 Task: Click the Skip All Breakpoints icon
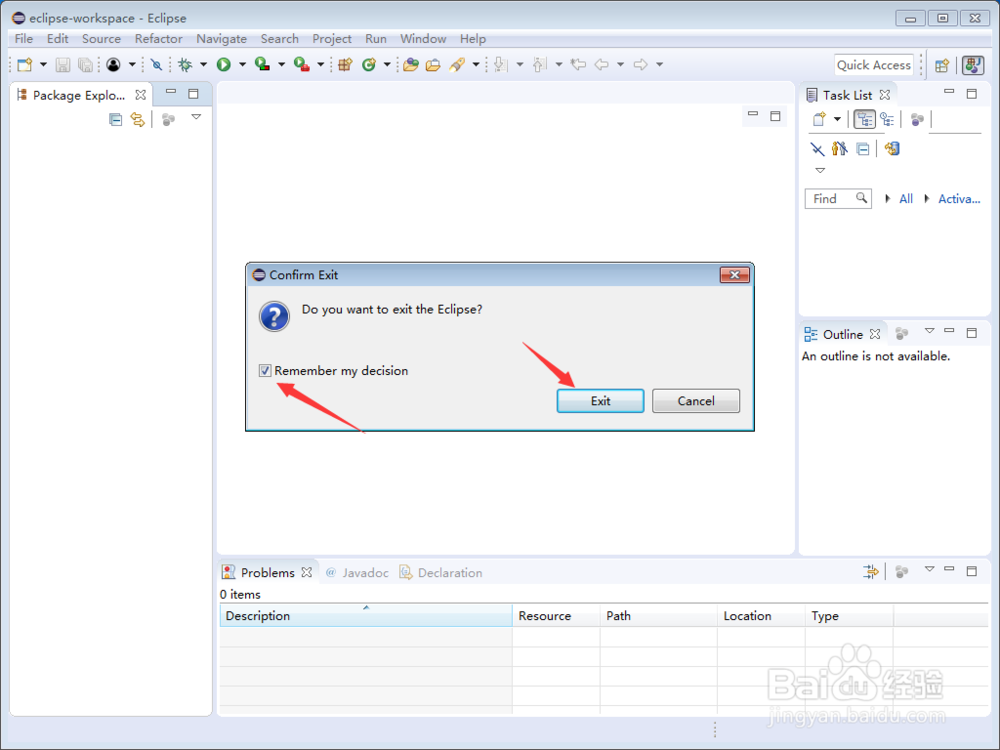coord(156,64)
